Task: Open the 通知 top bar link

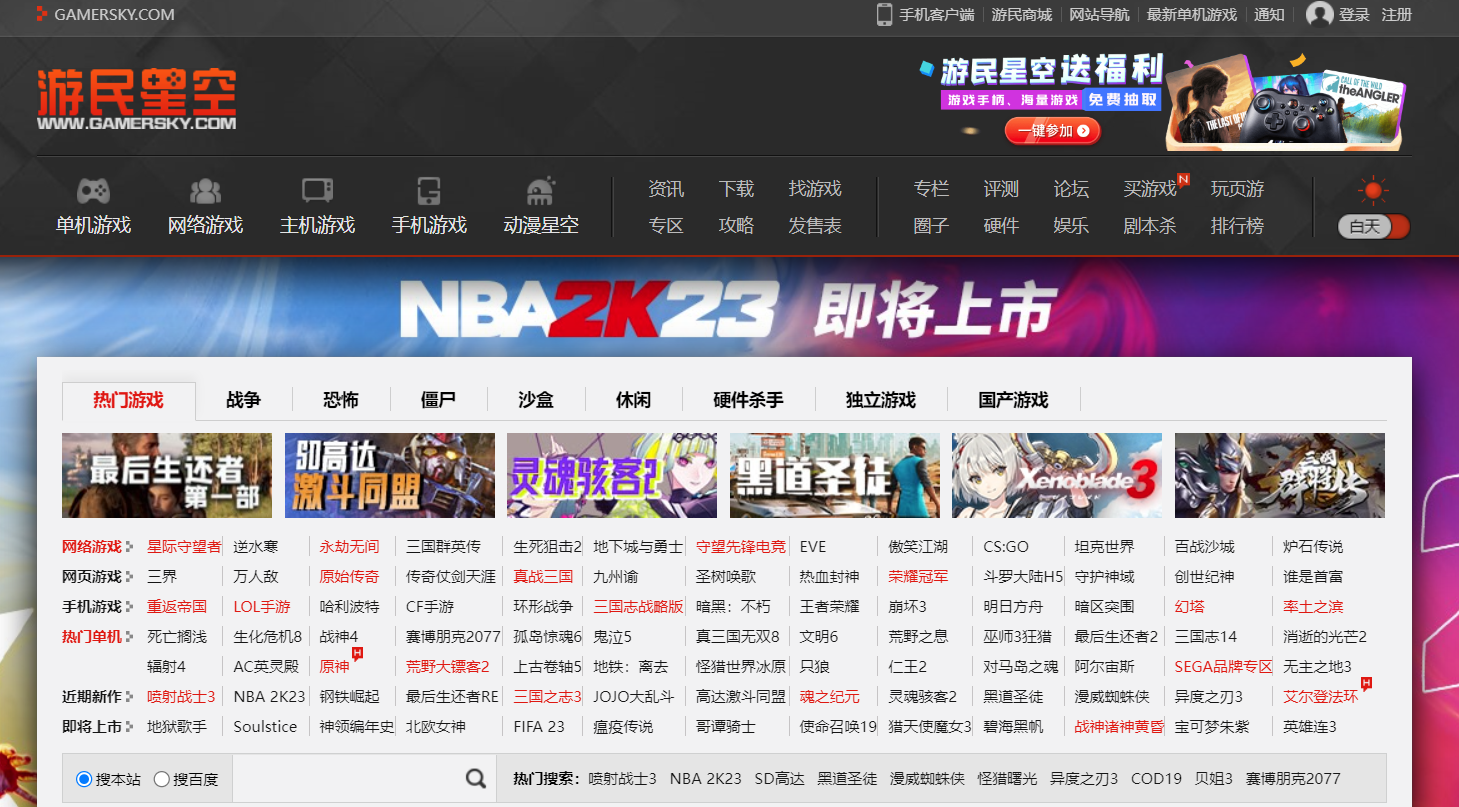Action: click(1269, 15)
